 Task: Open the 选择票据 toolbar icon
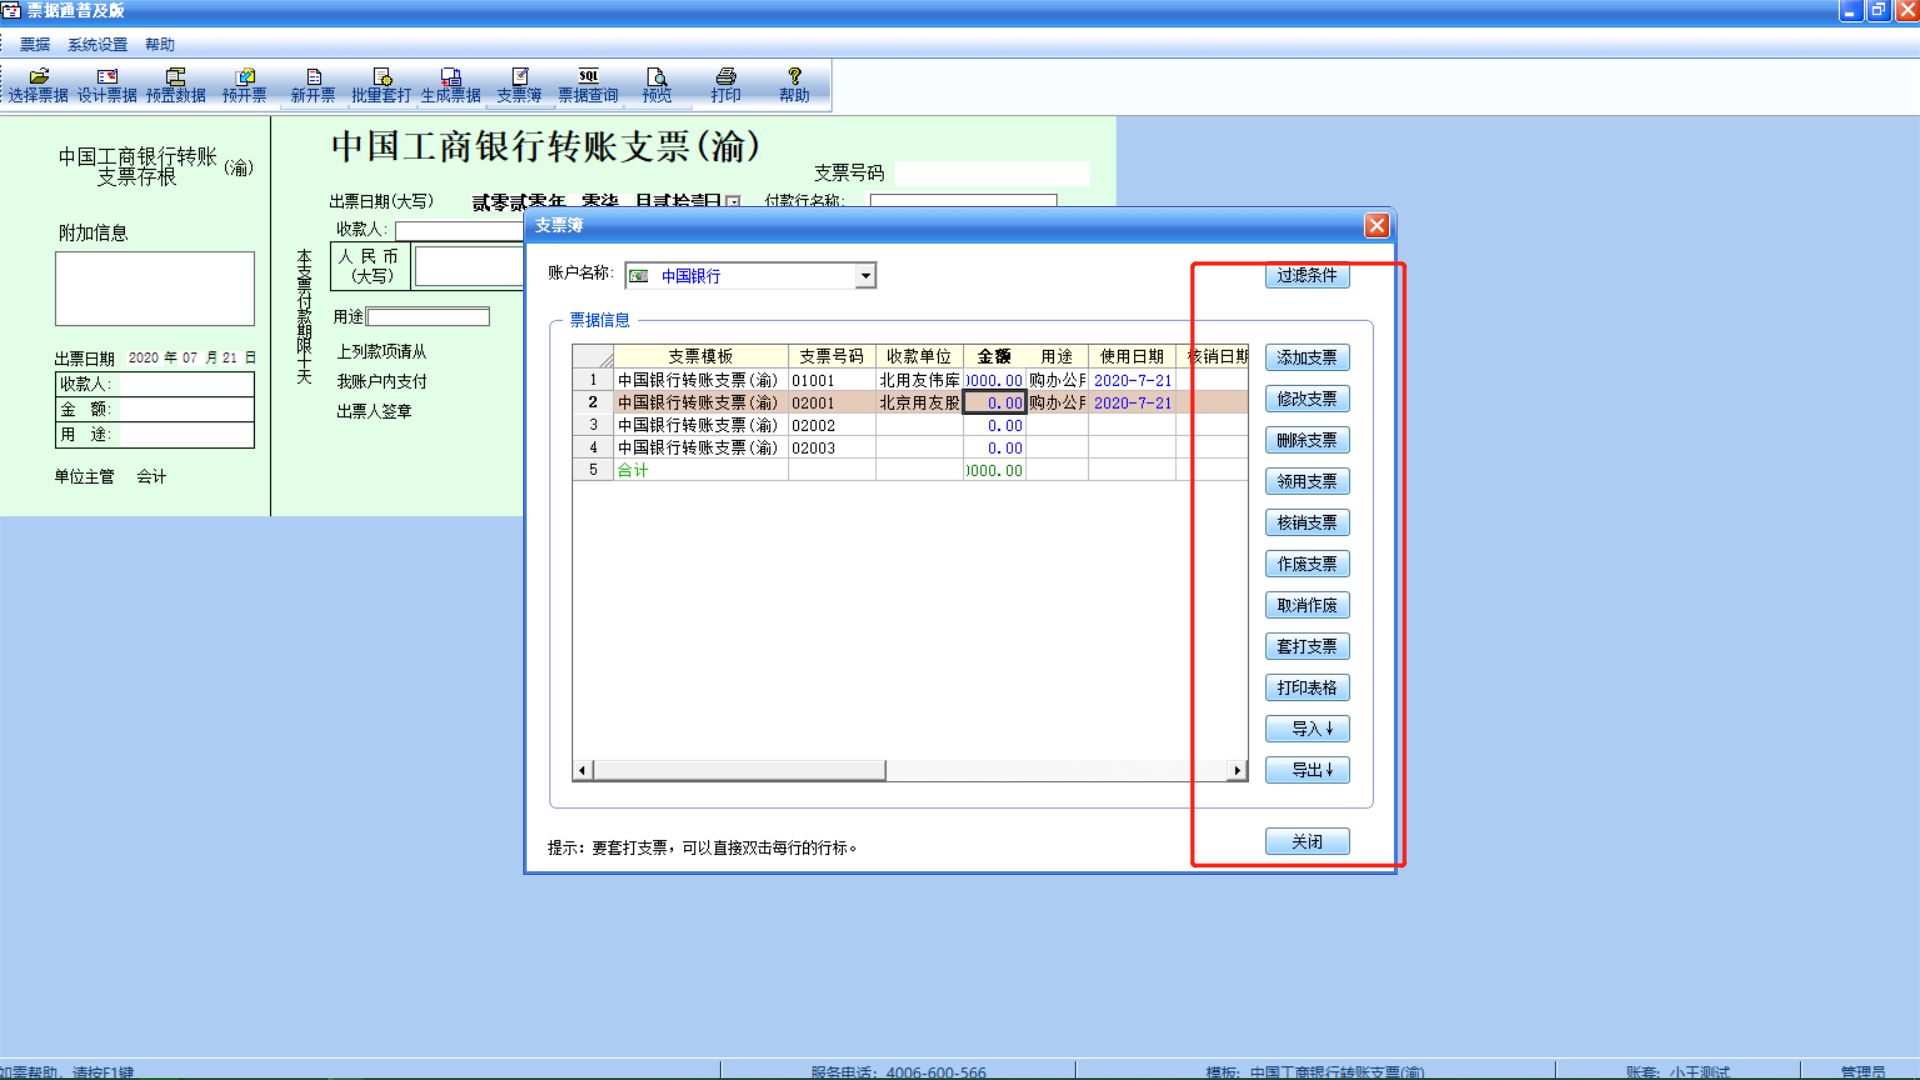(x=39, y=85)
